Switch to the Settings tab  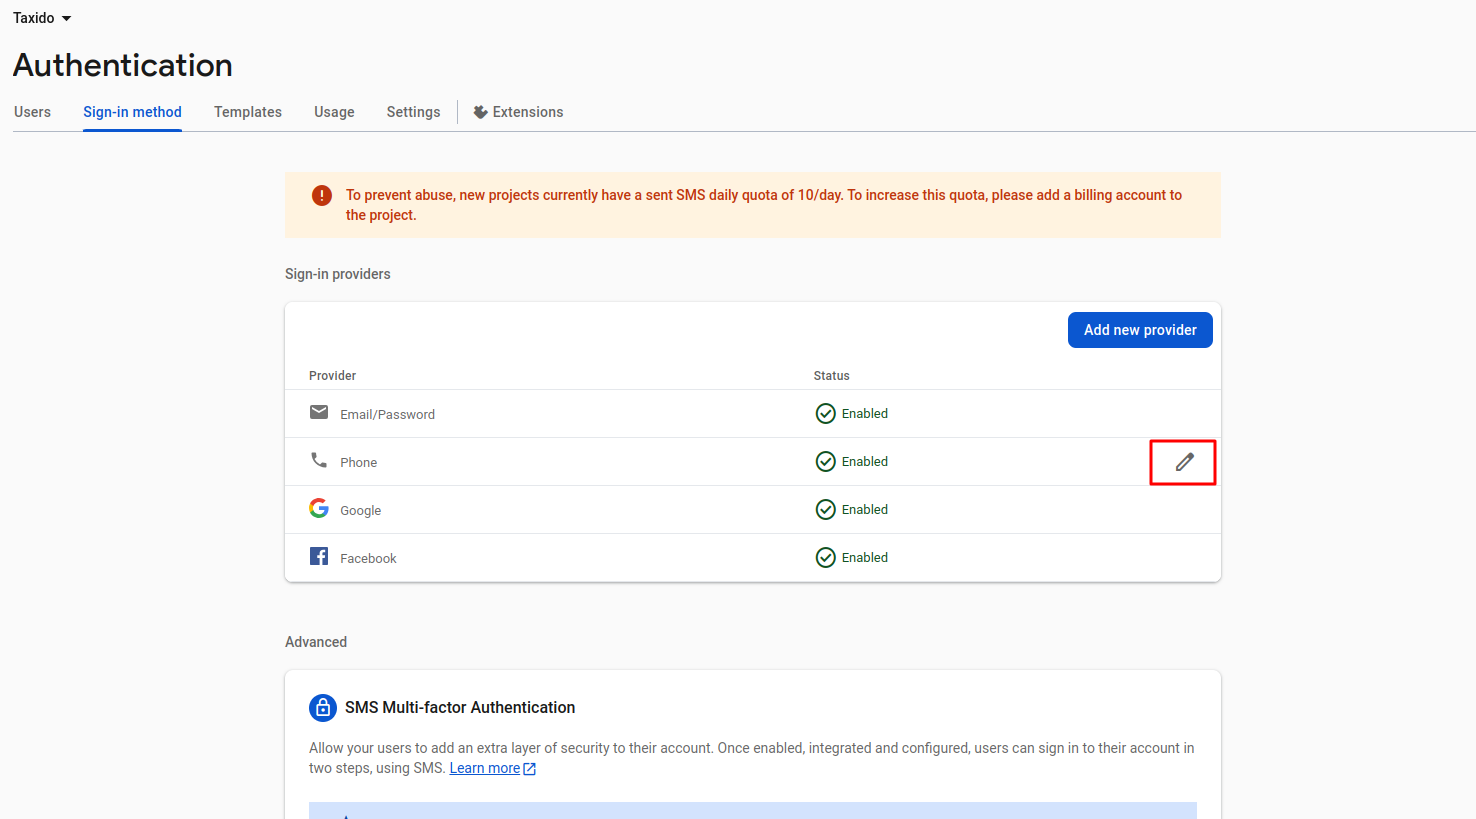tap(413, 111)
